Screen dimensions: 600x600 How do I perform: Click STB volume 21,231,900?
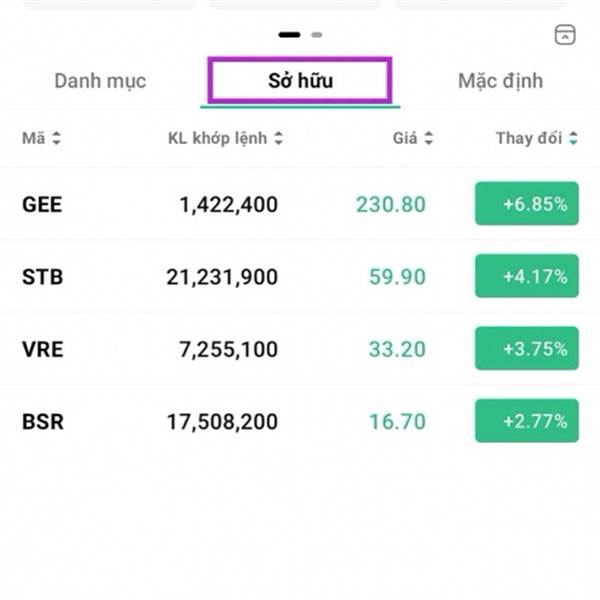222,277
